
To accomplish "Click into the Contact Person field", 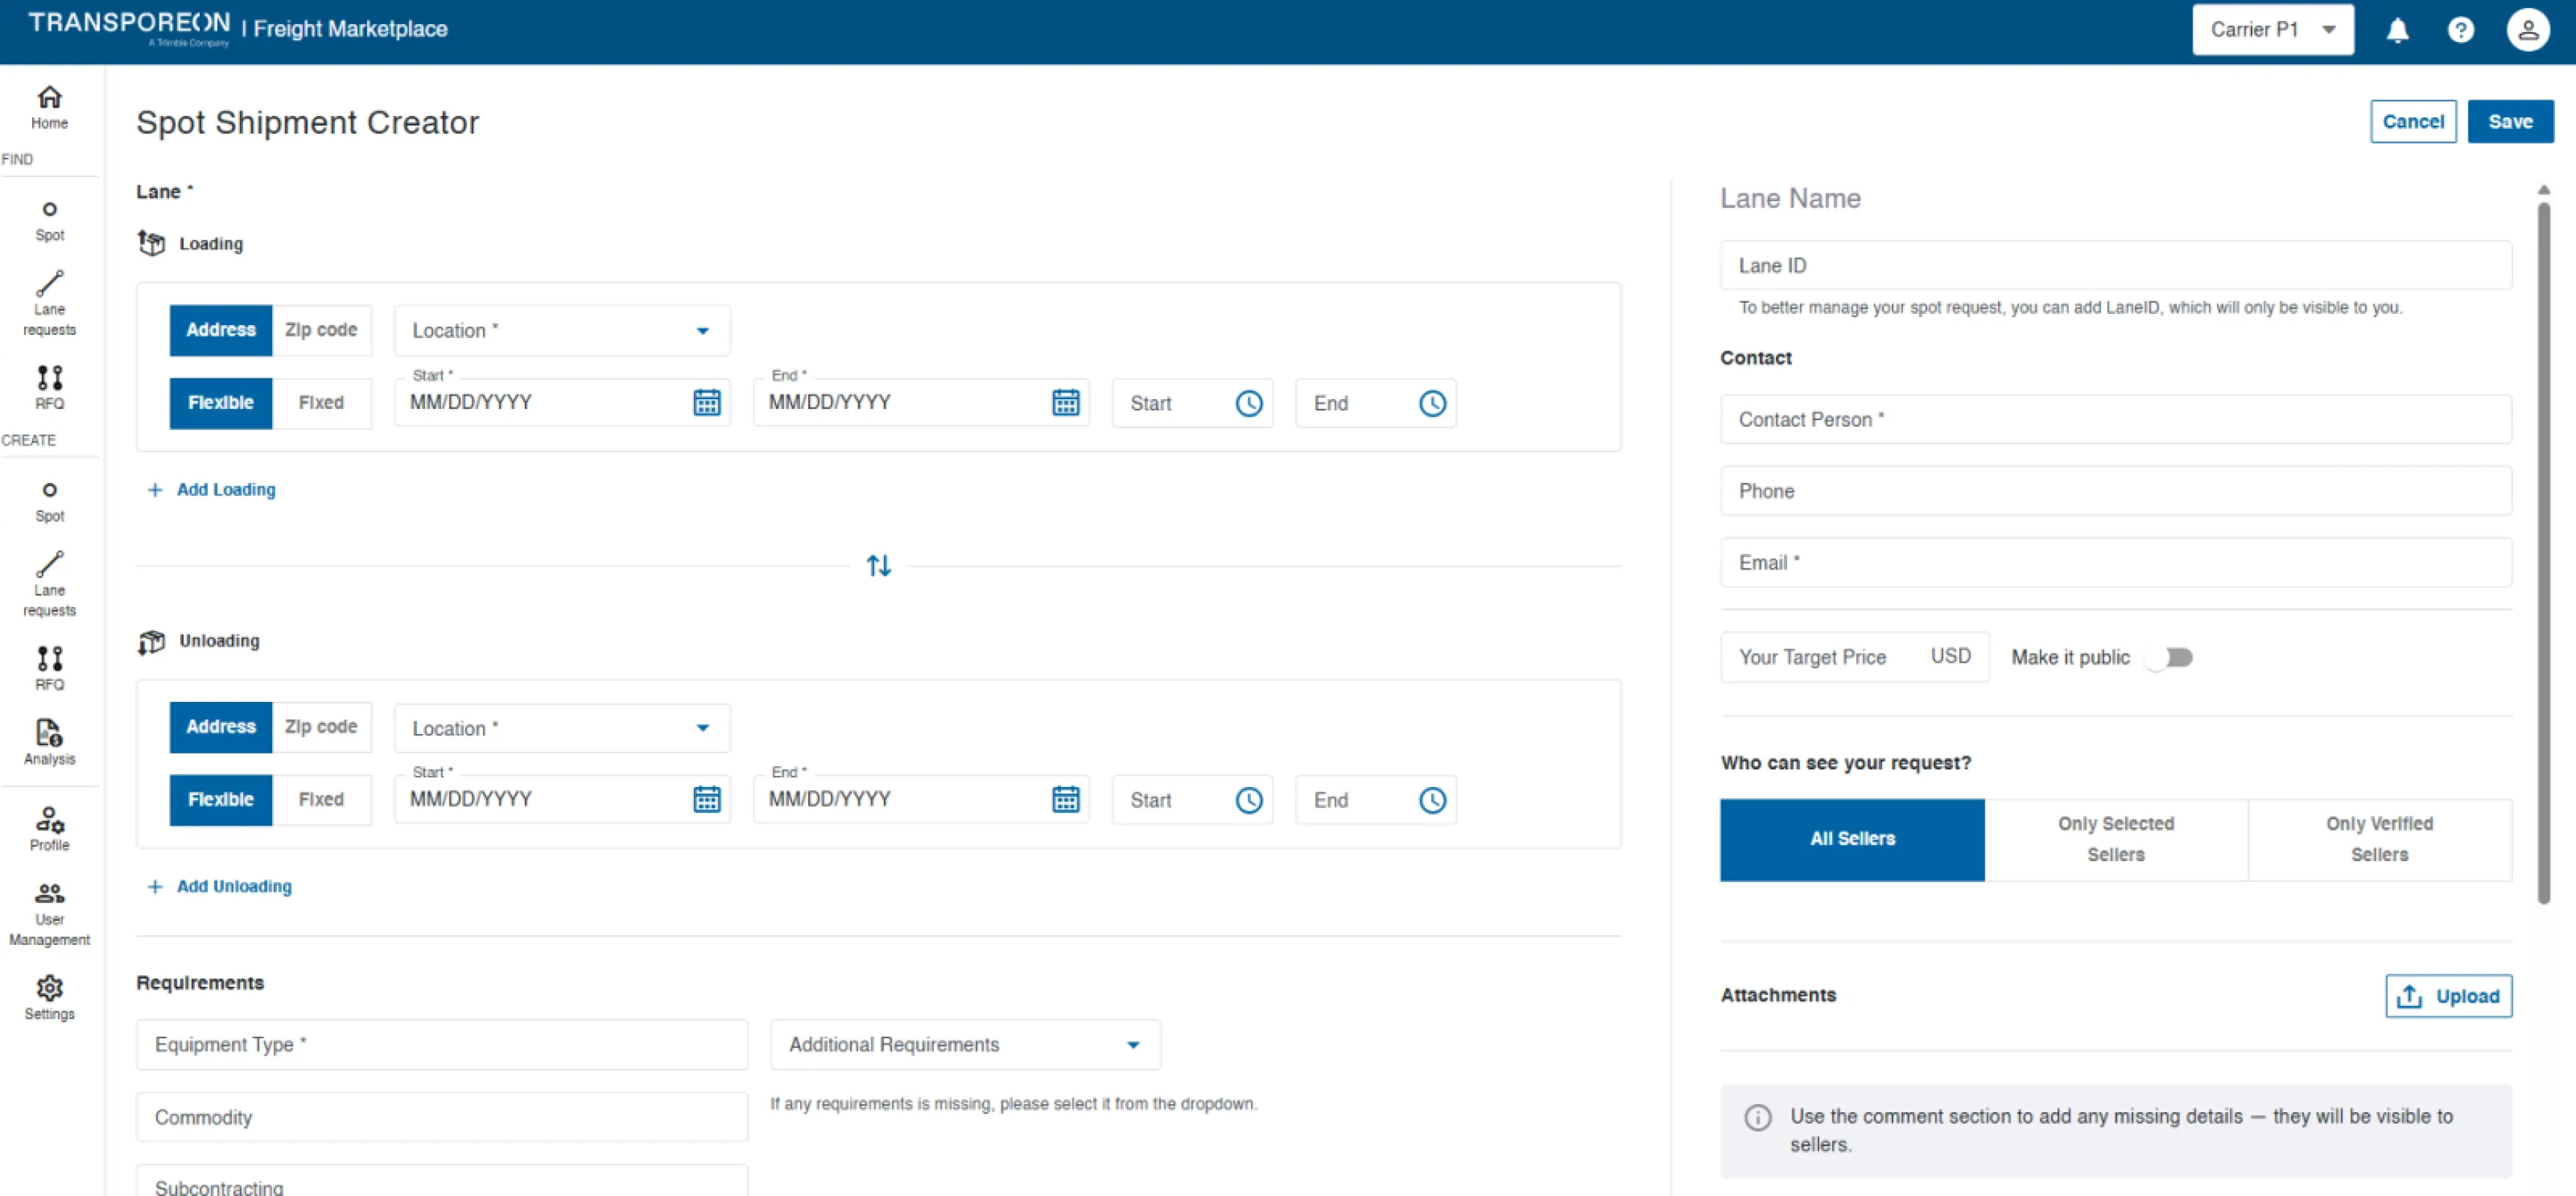I will pyautogui.click(x=2114, y=420).
